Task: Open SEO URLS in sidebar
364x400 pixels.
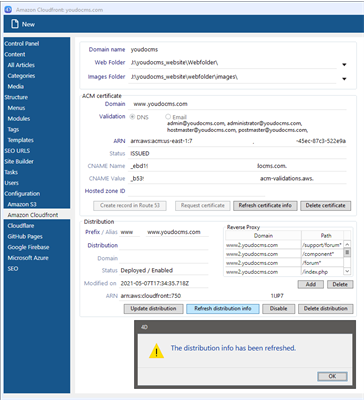Action: click(17, 151)
